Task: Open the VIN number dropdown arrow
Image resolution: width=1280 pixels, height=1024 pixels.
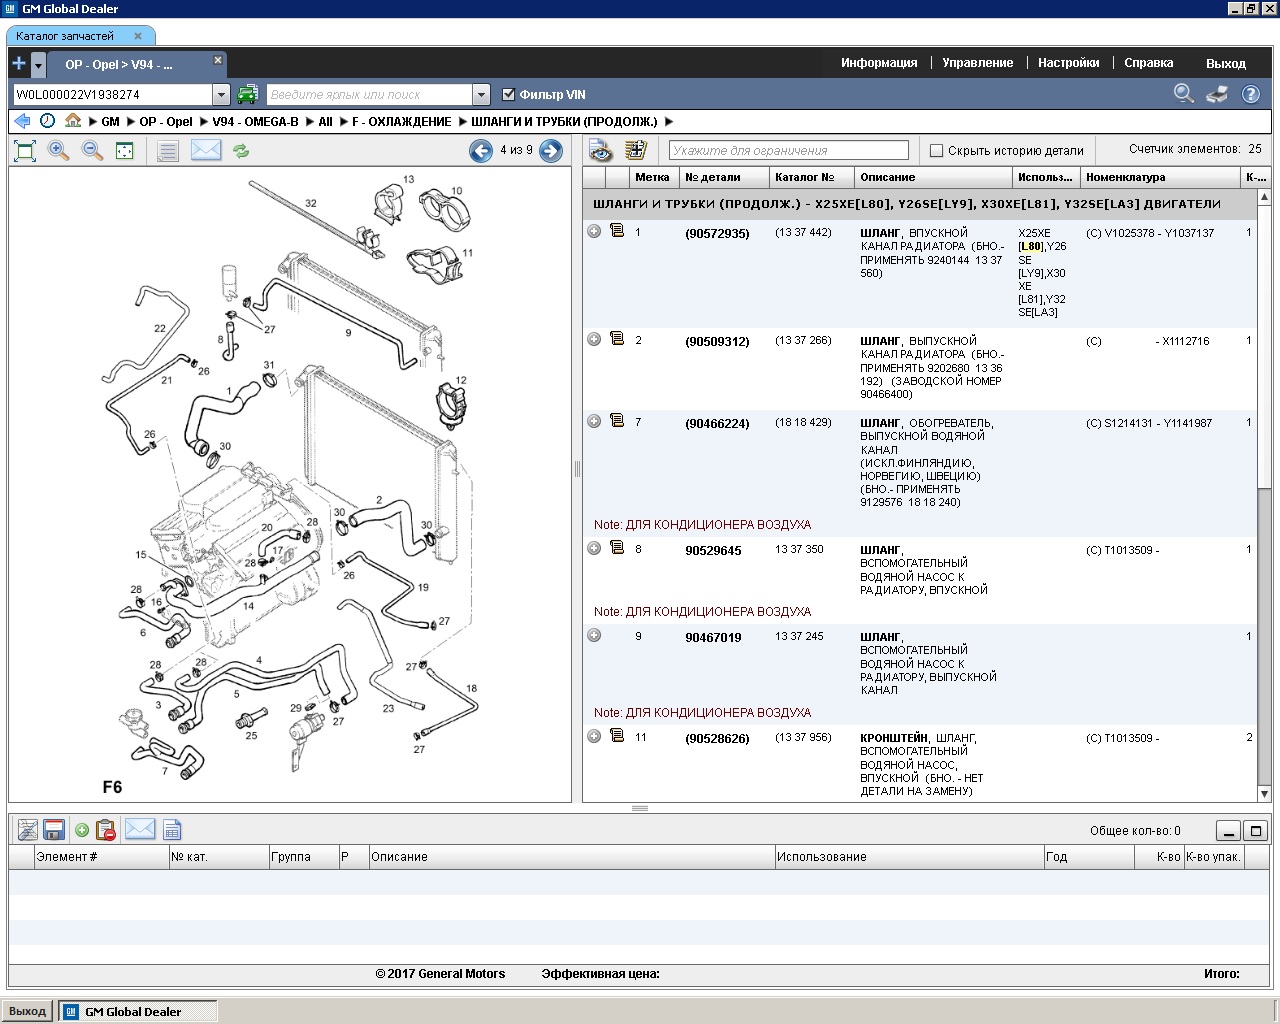Action: (x=222, y=95)
